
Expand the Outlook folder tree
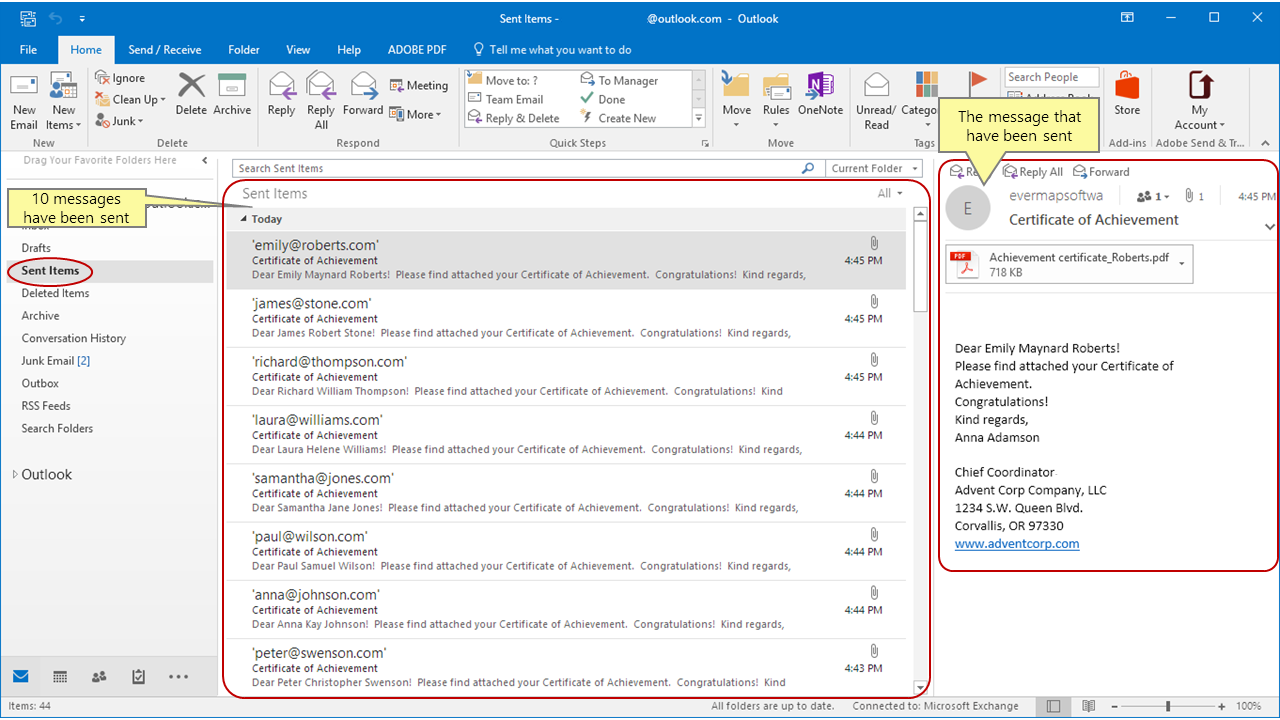(17, 473)
